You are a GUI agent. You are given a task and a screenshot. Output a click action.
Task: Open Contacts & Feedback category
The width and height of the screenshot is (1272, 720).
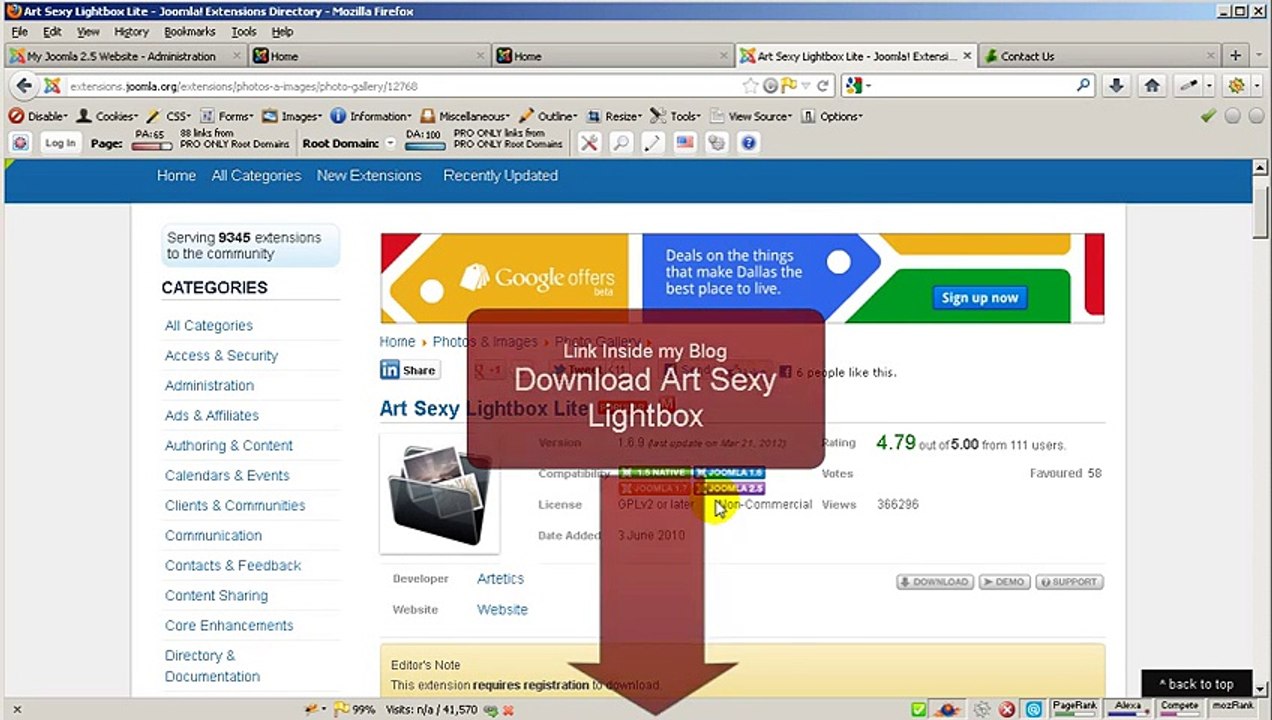(233, 565)
